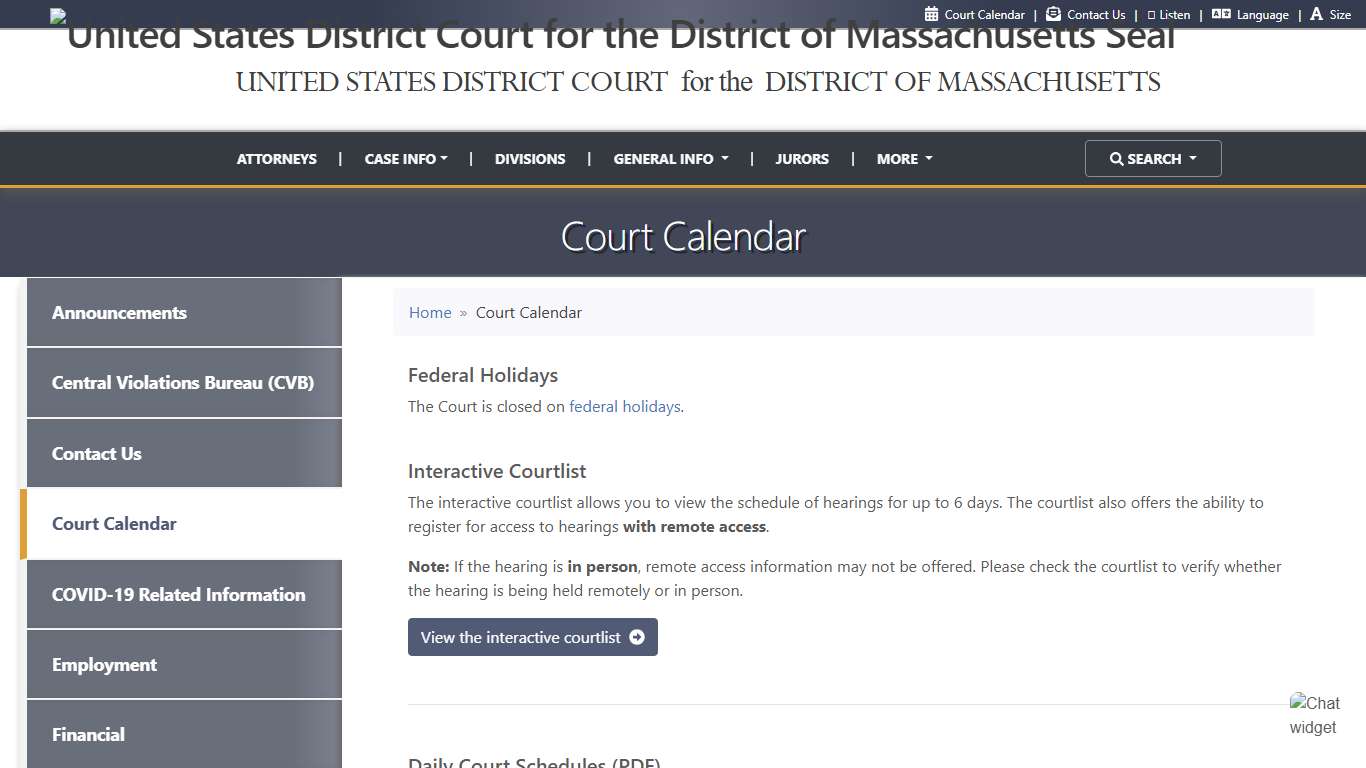The height and width of the screenshot is (768, 1366).
Task: Expand the CASE INFO dropdown
Action: tap(405, 158)
